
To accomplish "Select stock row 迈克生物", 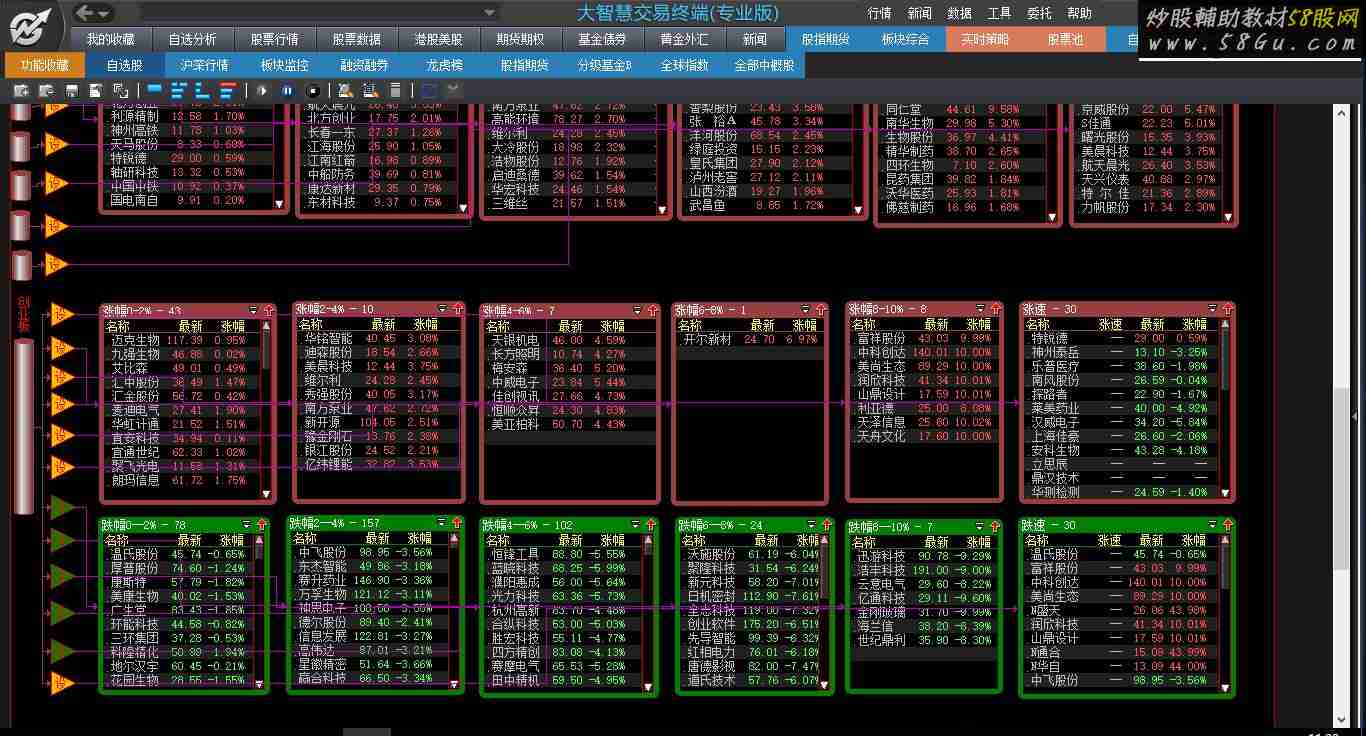I will coord(183,340).
